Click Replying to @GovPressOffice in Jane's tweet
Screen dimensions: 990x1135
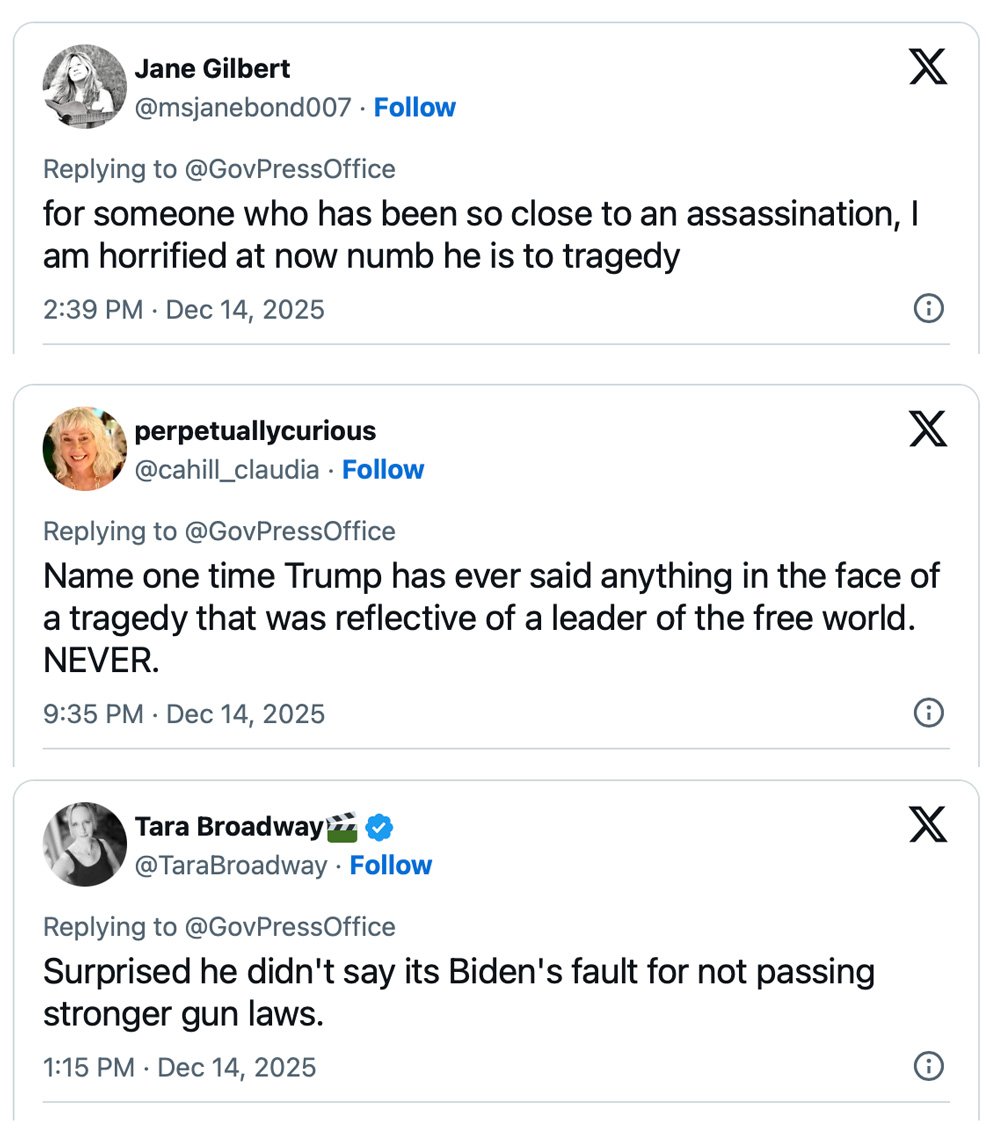coord(219,169)
